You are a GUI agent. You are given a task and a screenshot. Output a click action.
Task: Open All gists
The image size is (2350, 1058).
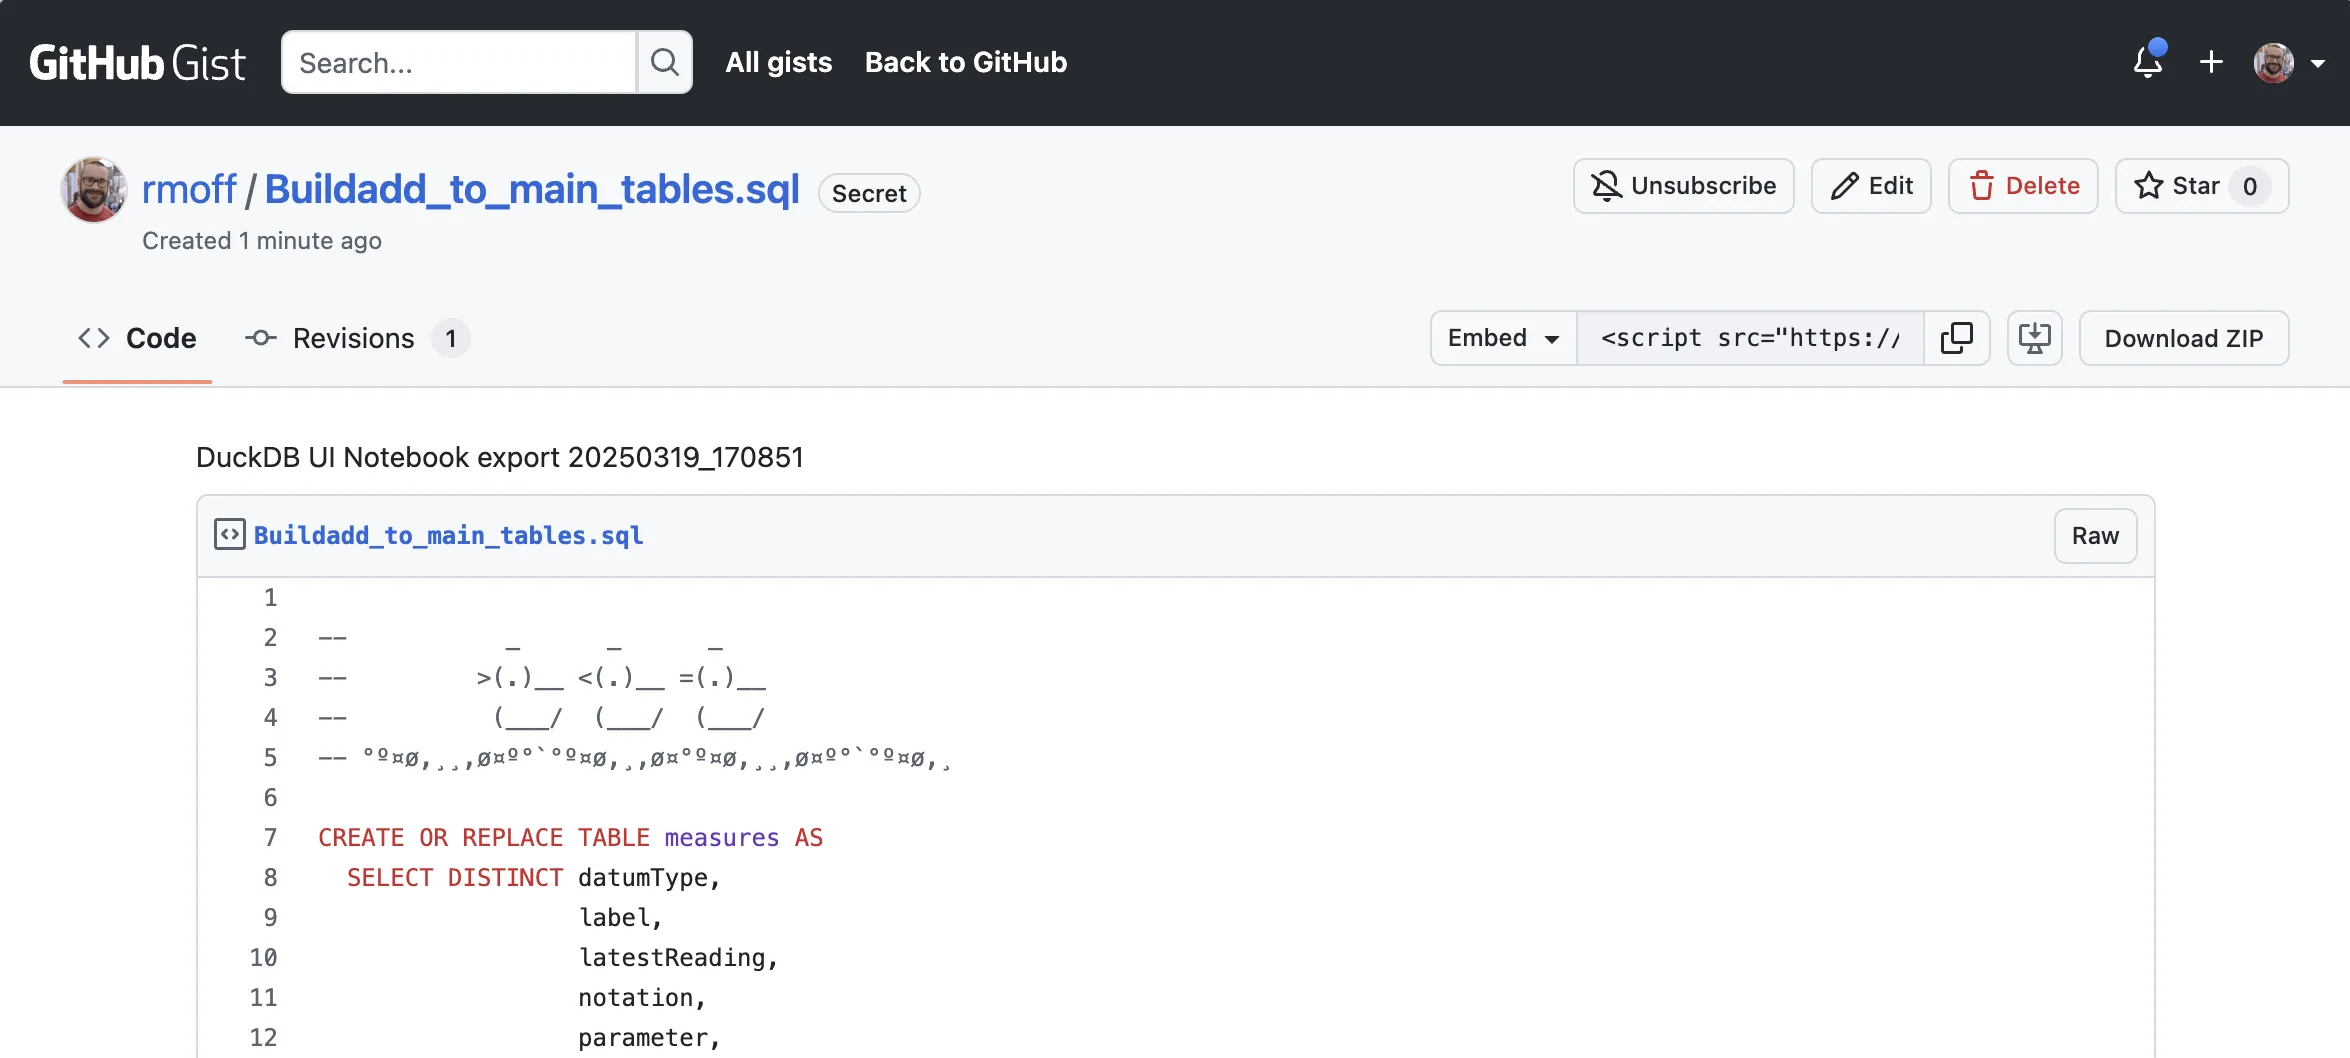[x=778, y=62]
